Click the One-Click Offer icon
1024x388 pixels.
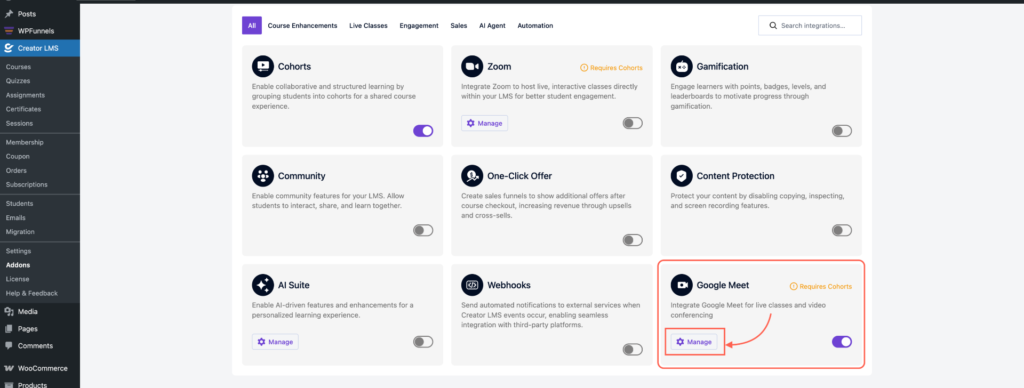coord(472,176)
